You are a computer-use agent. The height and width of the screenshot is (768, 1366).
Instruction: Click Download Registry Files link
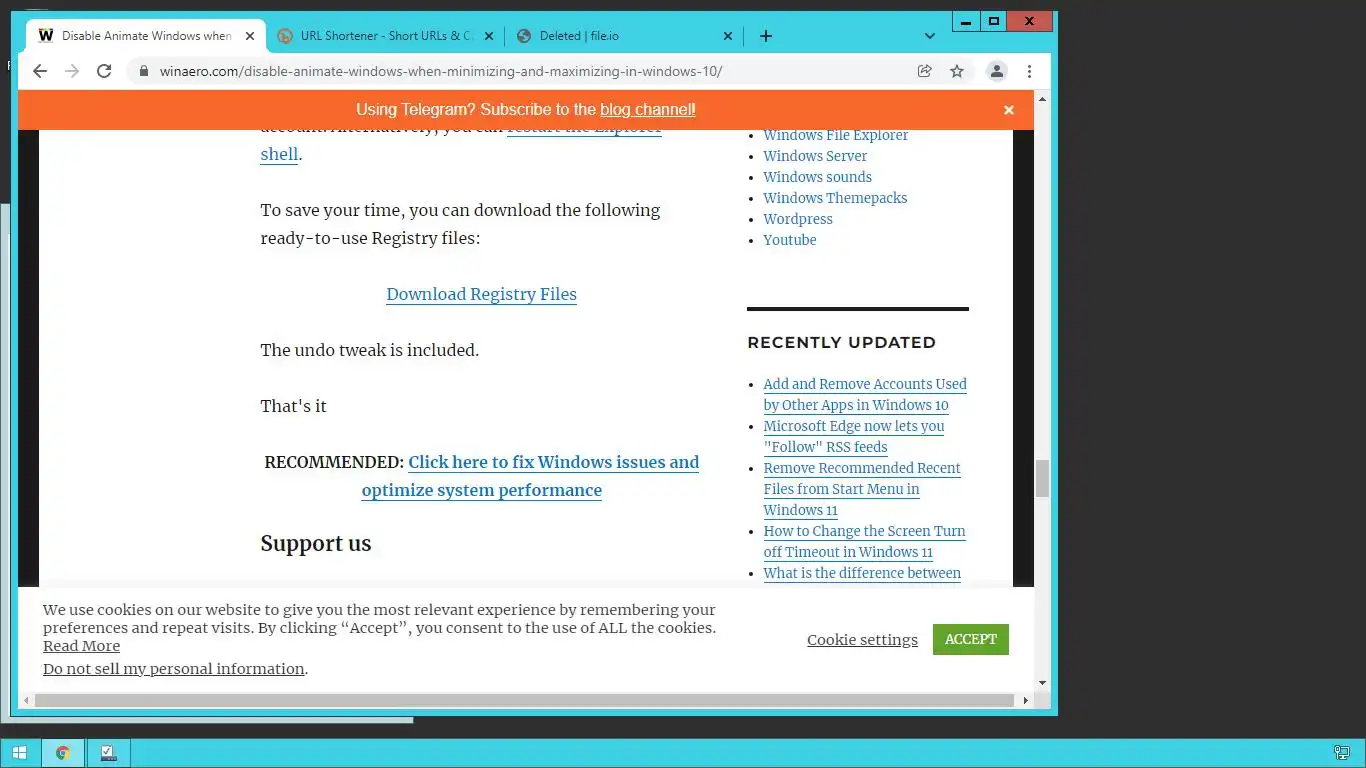point(481,294)
